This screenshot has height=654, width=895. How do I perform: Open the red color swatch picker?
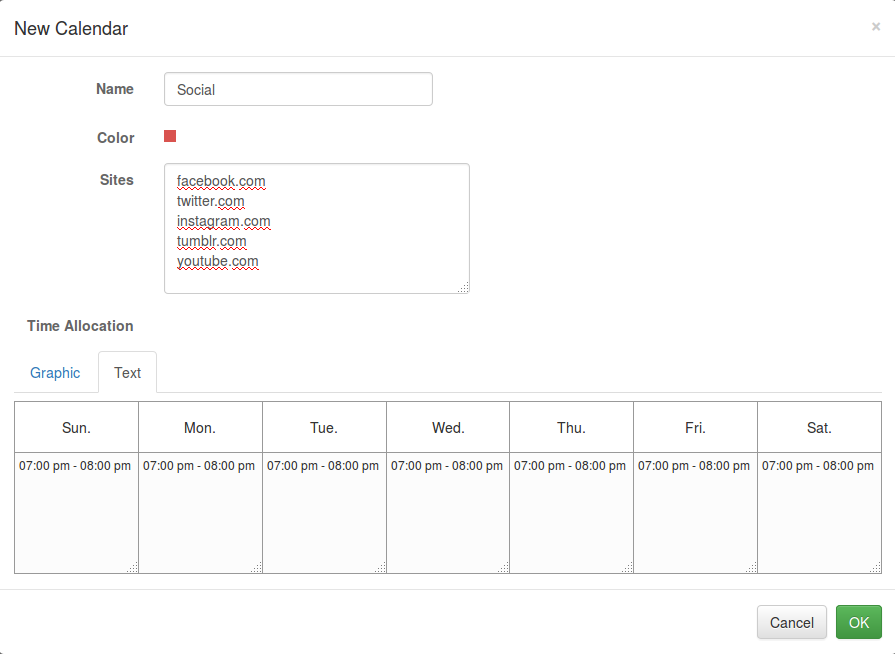click(170, 136)
